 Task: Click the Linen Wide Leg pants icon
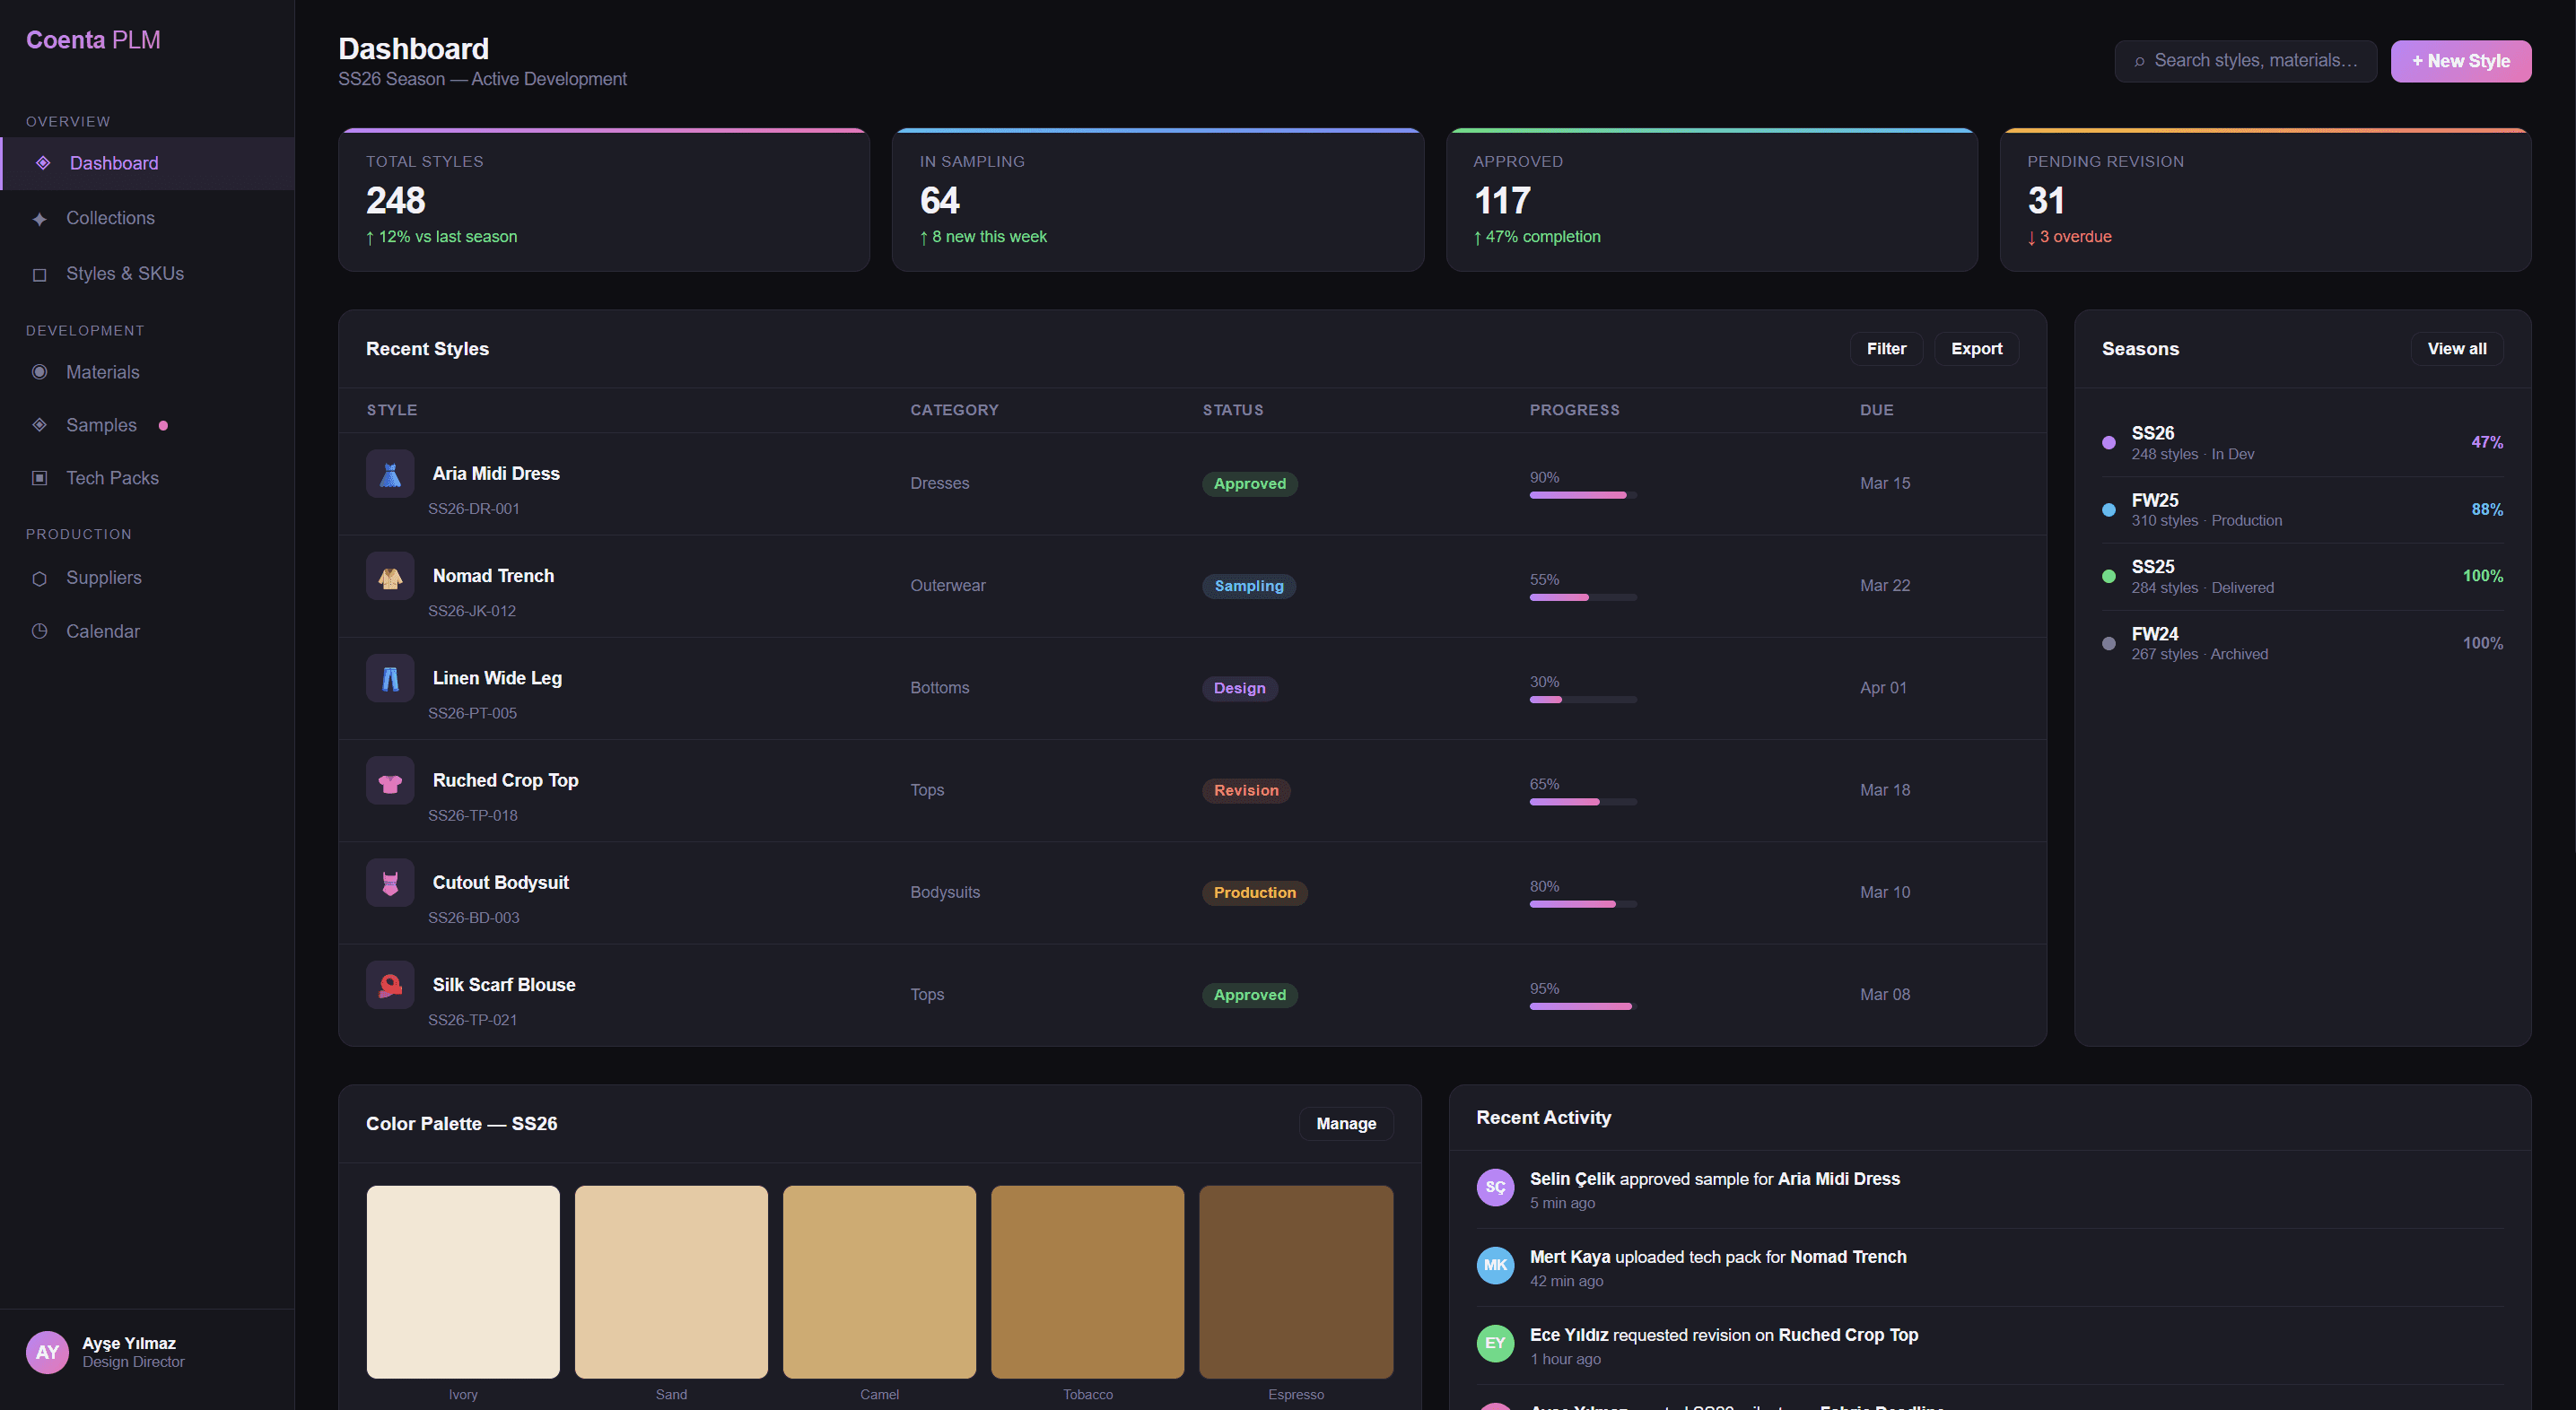(x=390, y=679)
